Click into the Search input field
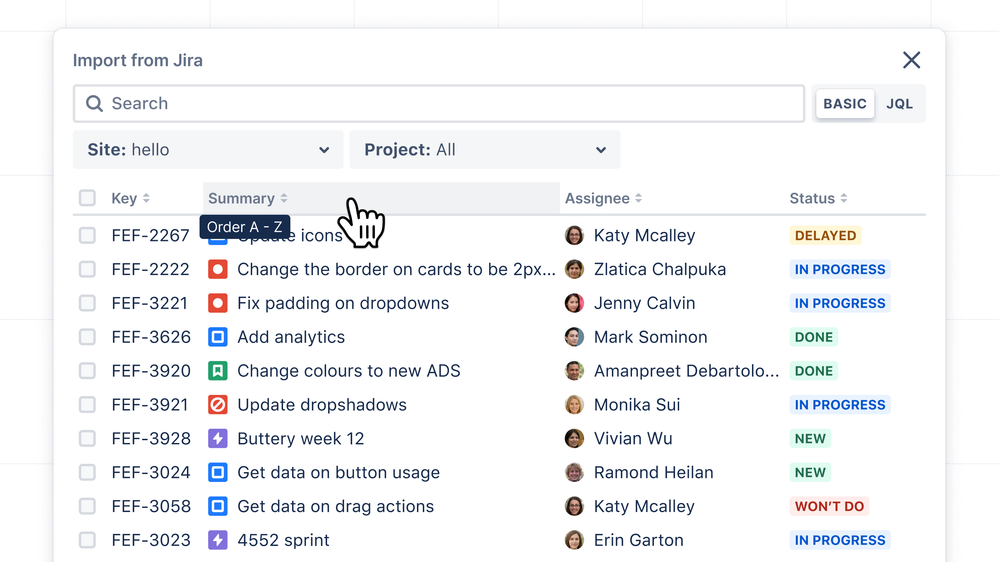Image resolution: width=999 pixels, height=562 pixels. (438, 103)
